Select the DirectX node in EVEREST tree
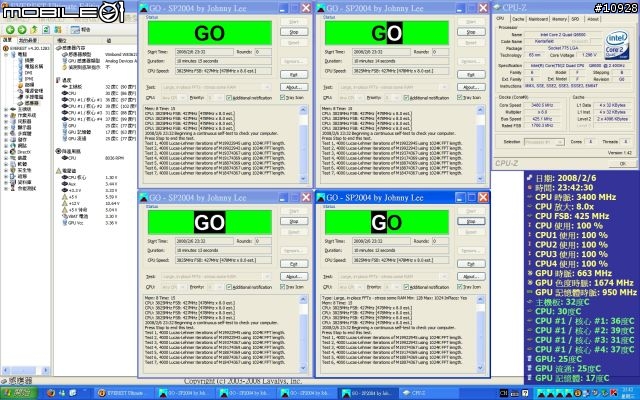The image size is (640, 400). [21, 152]
